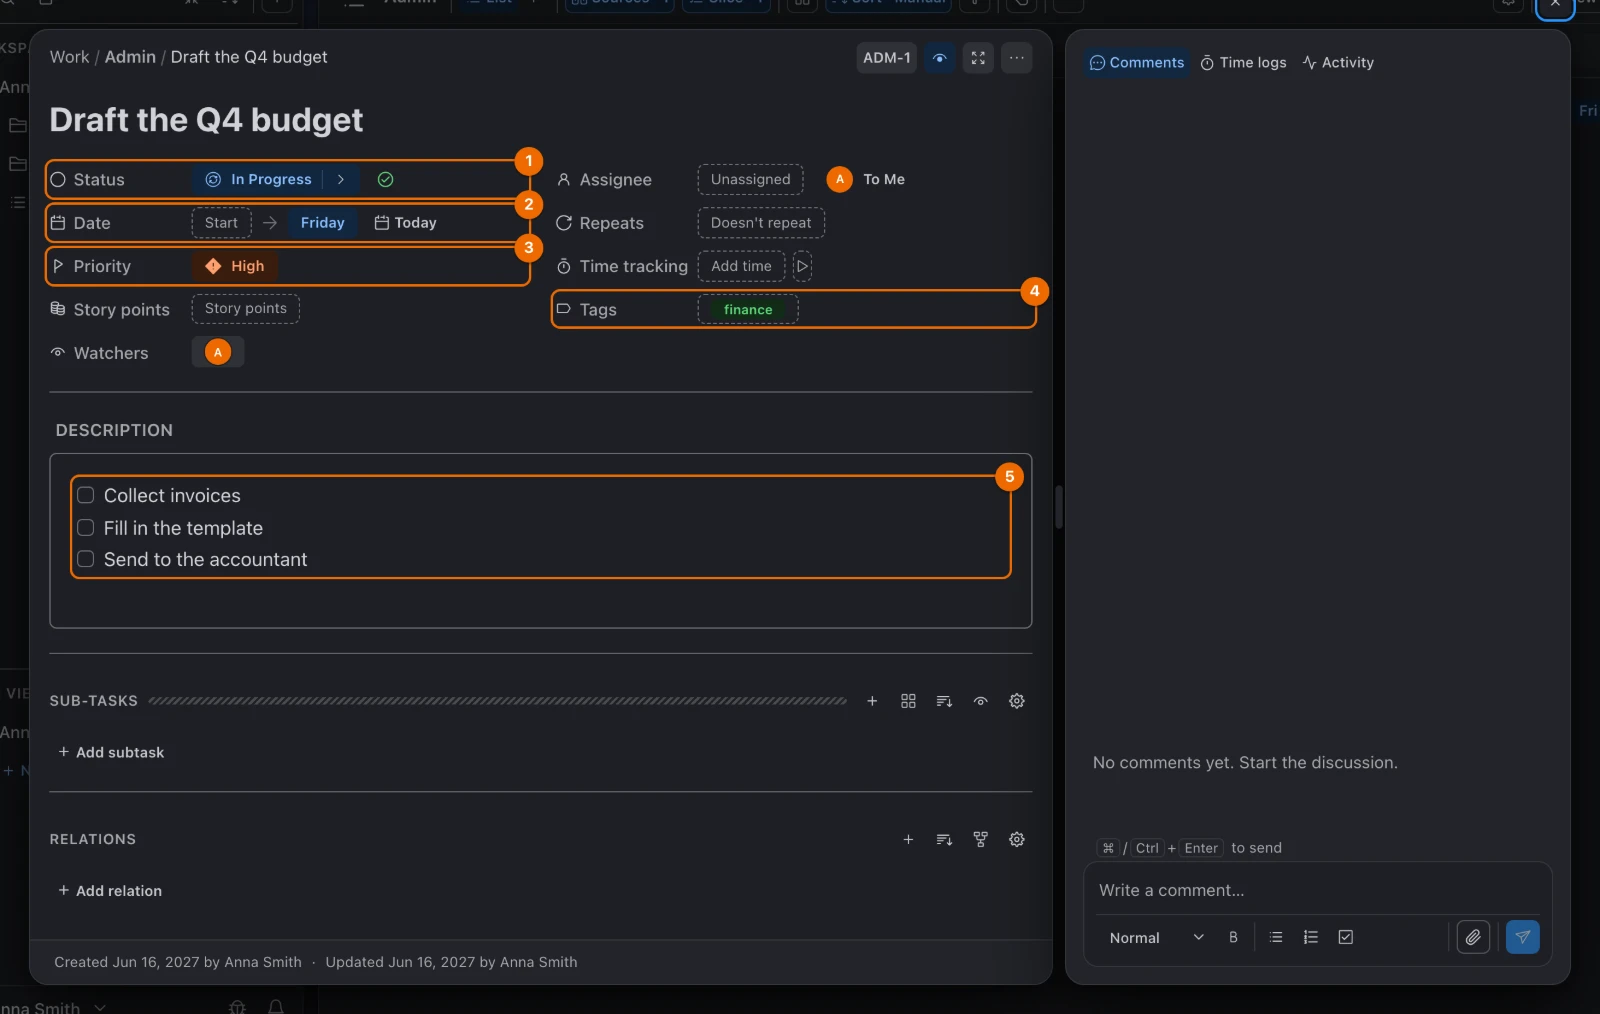
Task: Click the Write a comment field
Action: click(1317, 890)
